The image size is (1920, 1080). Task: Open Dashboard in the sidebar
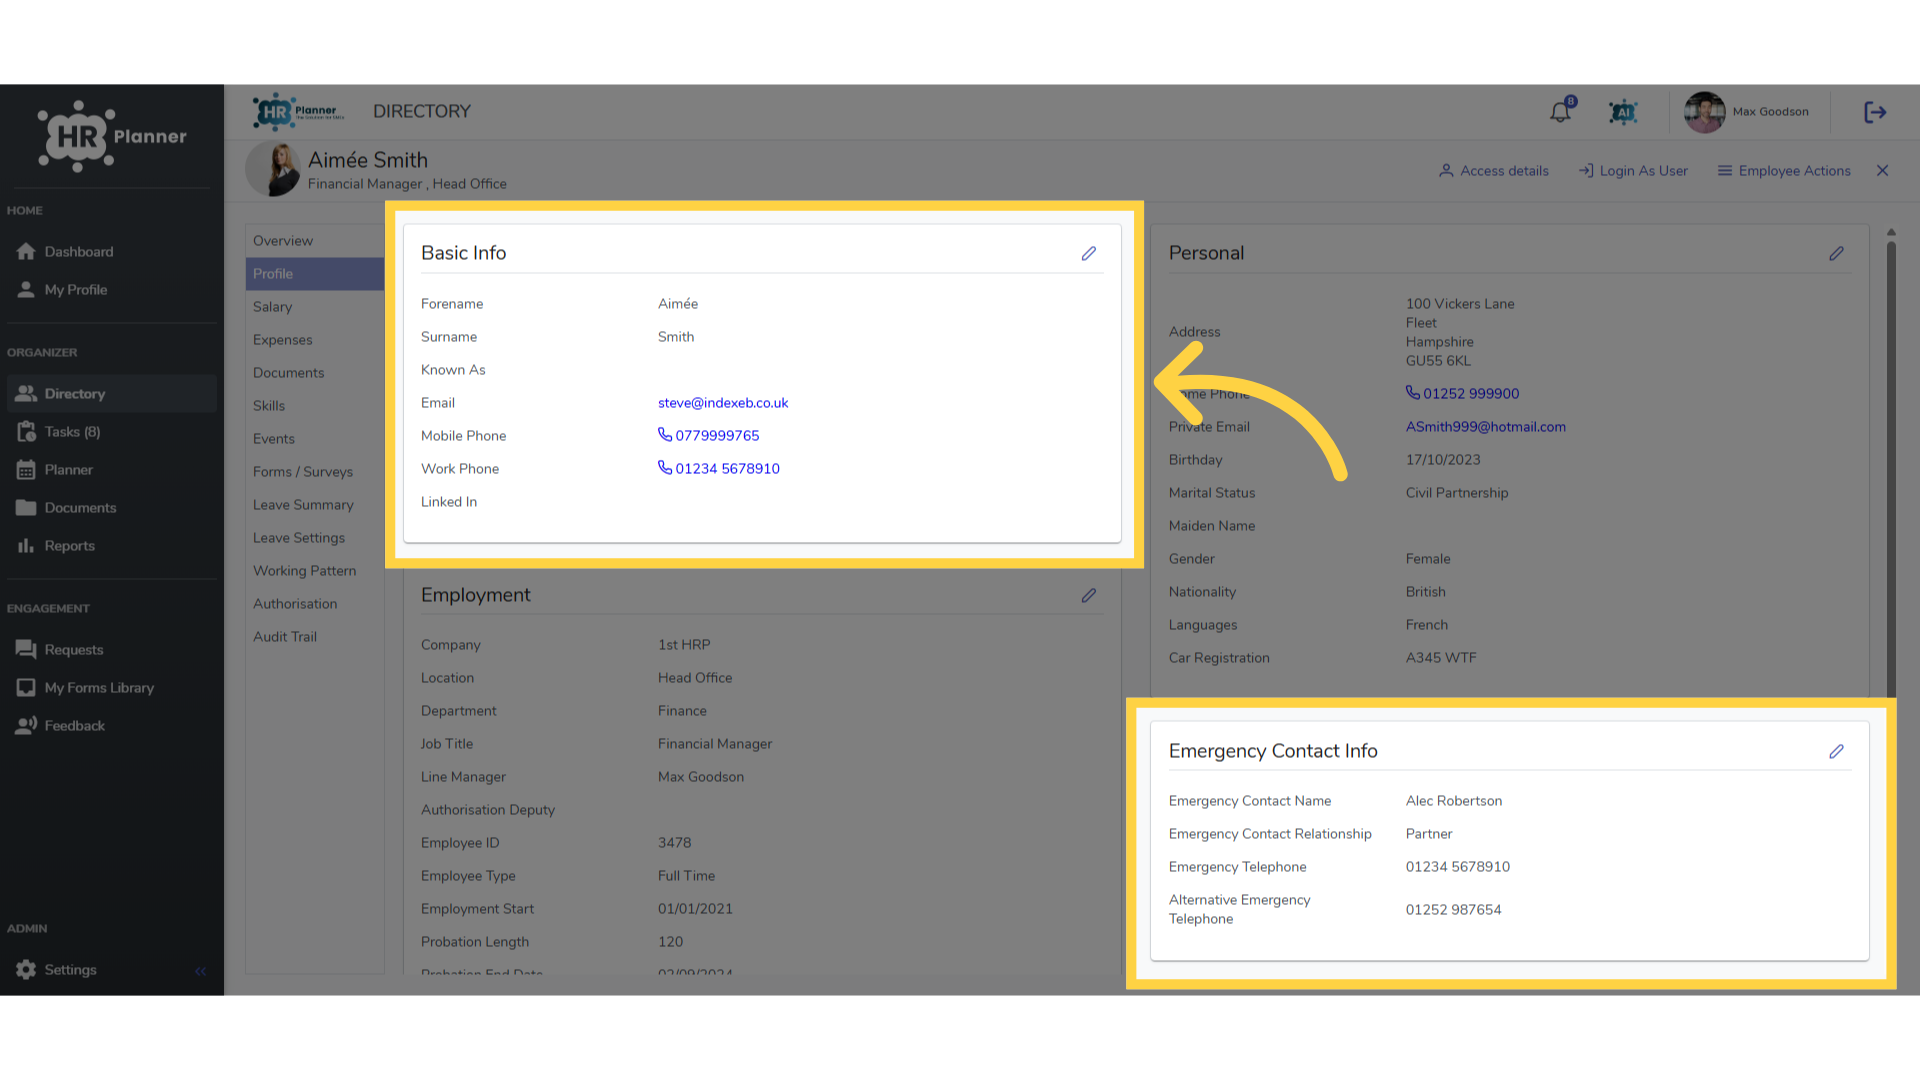click(111, 252)
